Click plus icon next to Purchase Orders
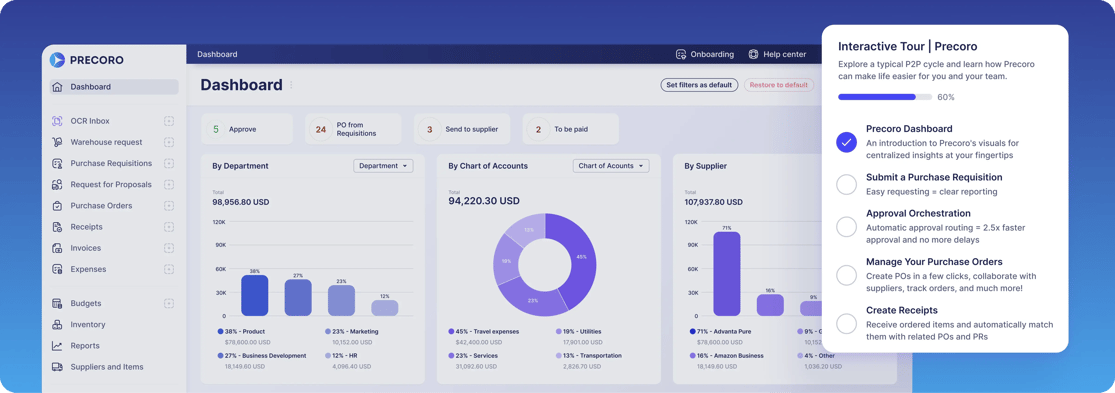 point(169,206)
